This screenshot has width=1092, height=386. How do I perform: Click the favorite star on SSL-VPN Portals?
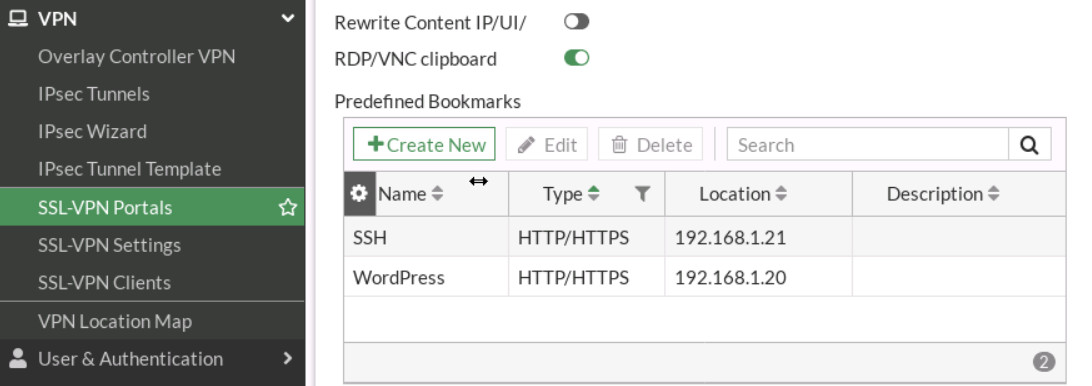click(288, 207)
